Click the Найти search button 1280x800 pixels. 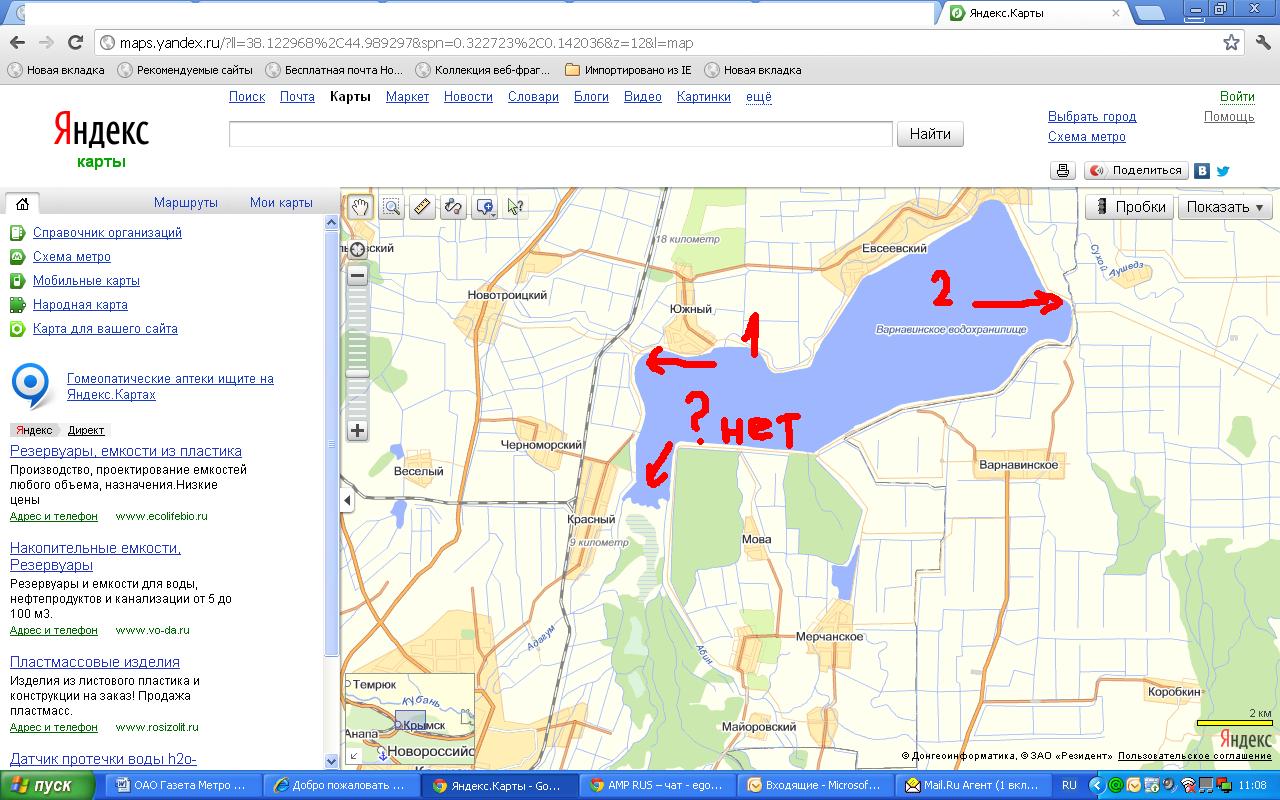pos(930,134)
